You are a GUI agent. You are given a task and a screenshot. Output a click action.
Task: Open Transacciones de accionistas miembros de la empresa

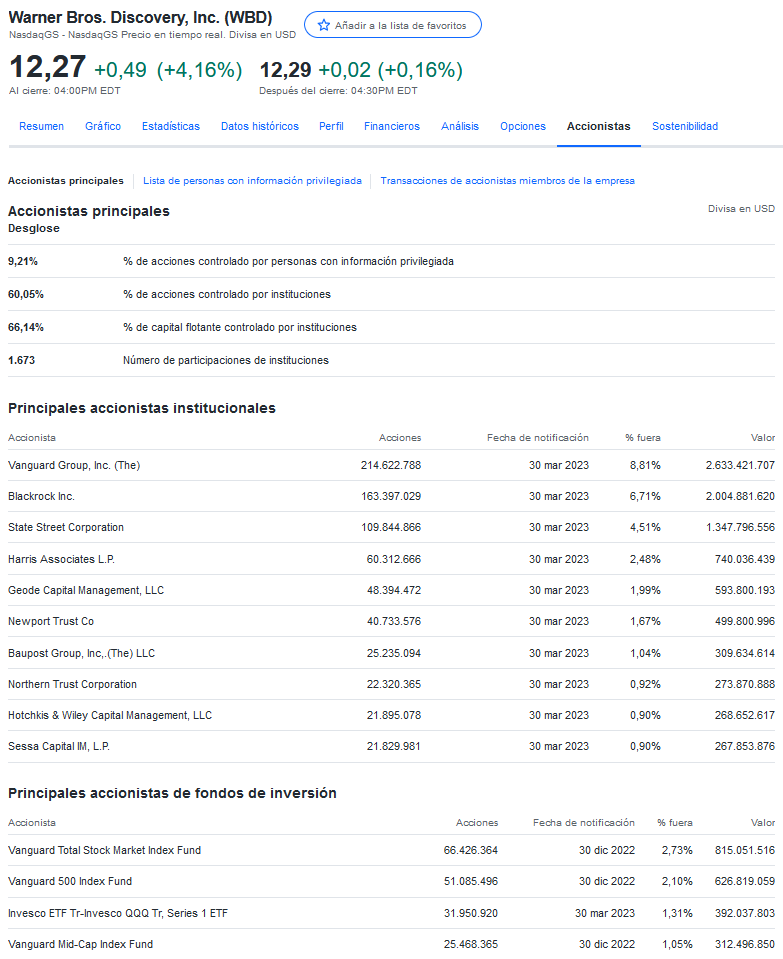pyautogui.click(x=508, y=180)
